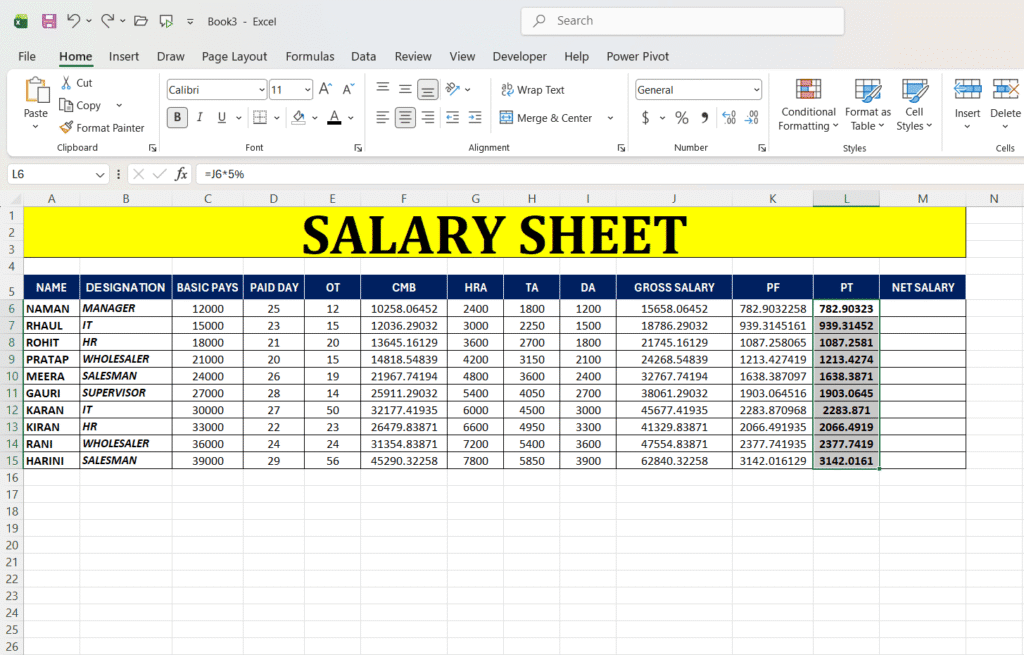Click the Copy icon
Viewport: 1024px width, 655px height.
tap(65, 105)
